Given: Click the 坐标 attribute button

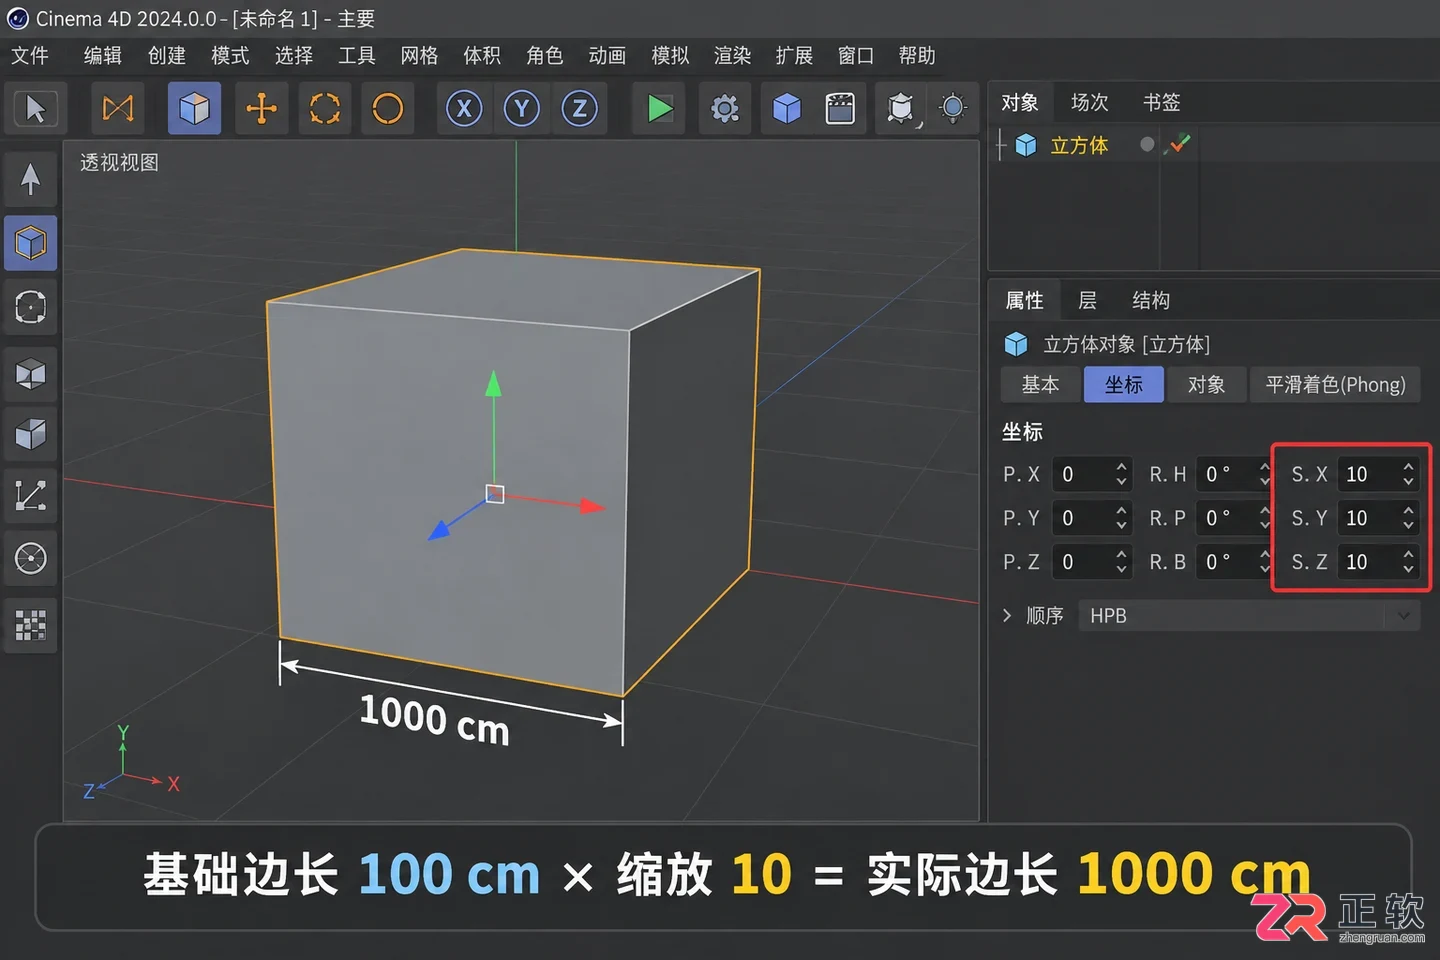Looking at the screenshot, I should [1124, 385].
